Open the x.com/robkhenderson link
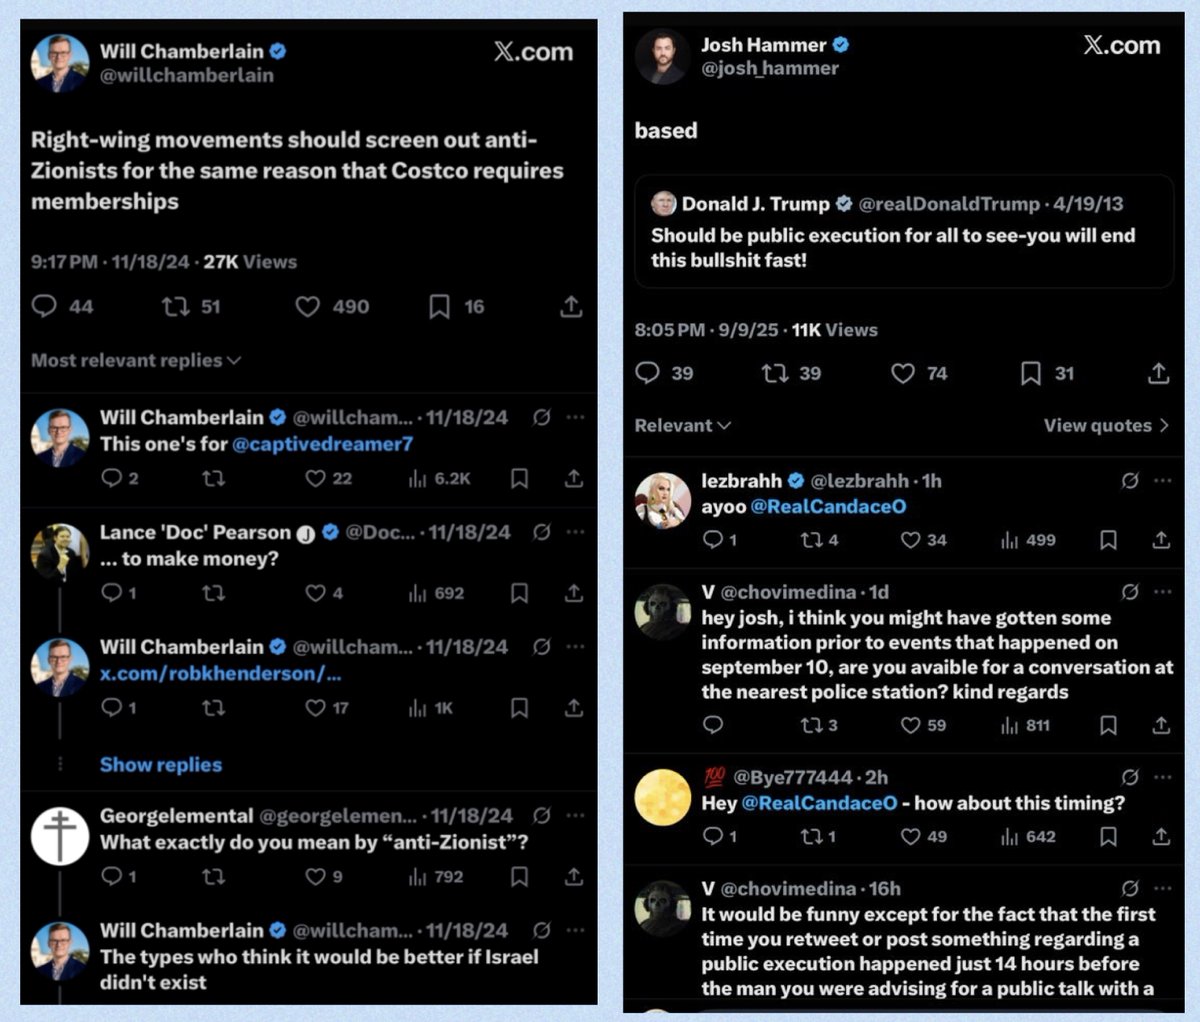The width and height of the screenshot is (1200, 1022). (x=220, y=674)
